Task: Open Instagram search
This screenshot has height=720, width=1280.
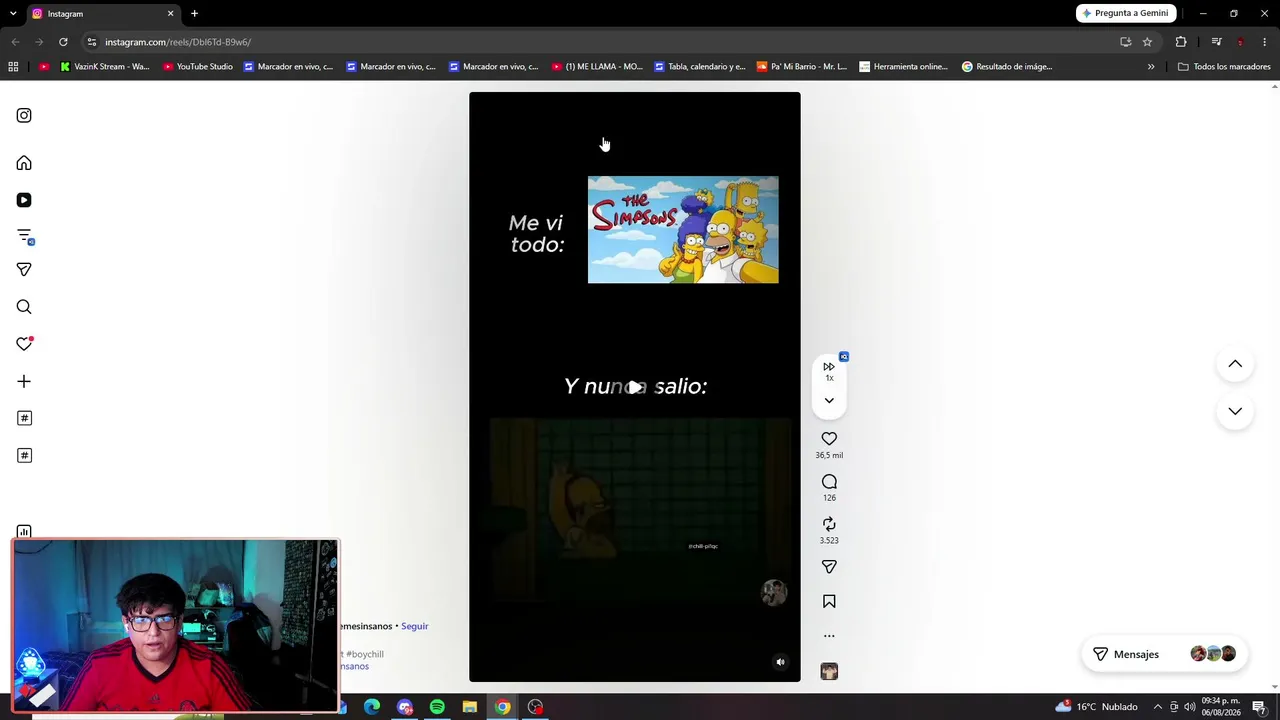Action: [24, 307]
